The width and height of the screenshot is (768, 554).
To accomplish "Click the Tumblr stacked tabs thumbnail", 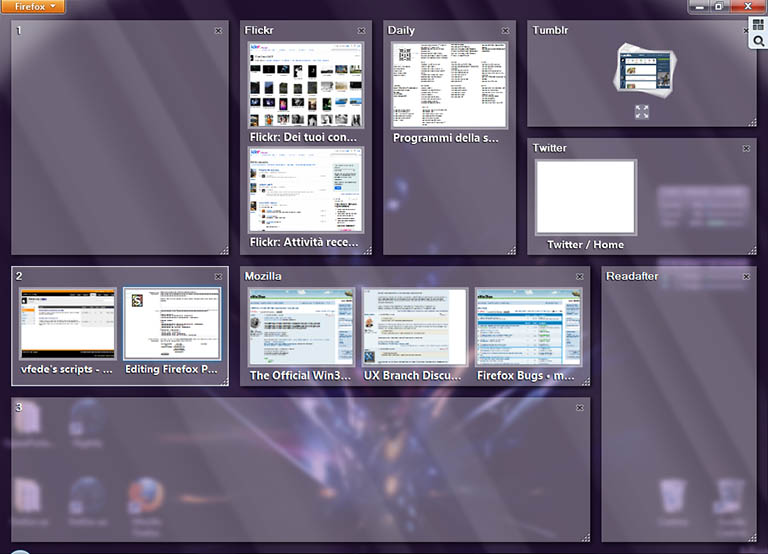I will point(642,69).
